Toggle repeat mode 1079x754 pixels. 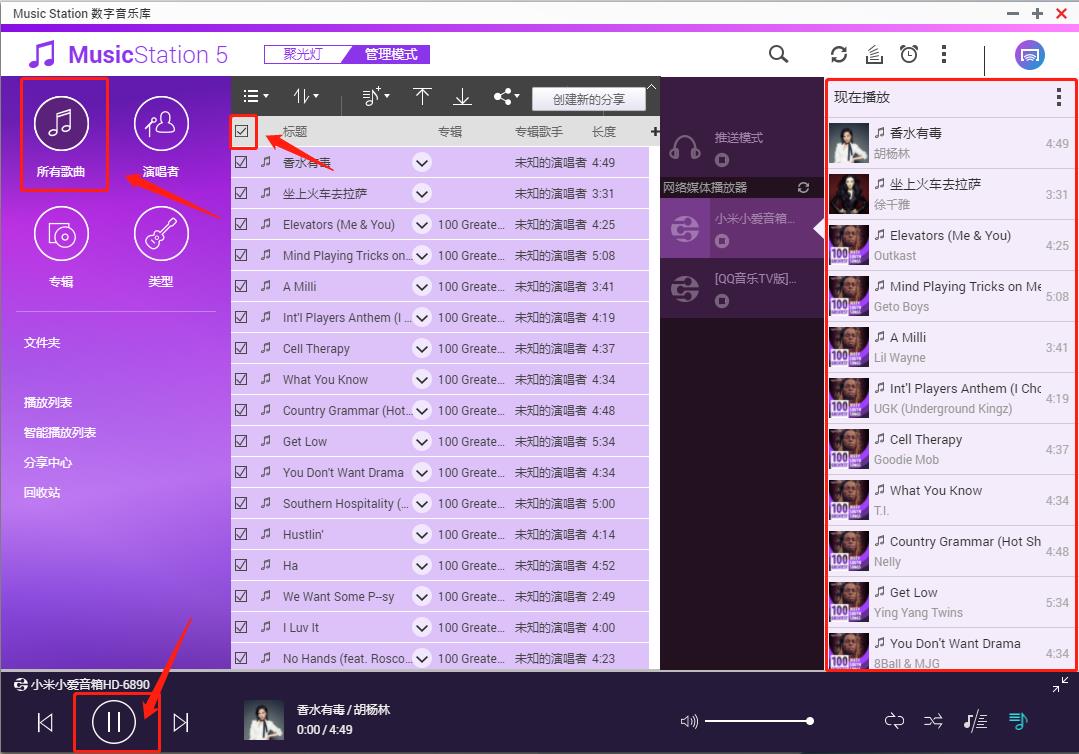(x=894, y=721)
